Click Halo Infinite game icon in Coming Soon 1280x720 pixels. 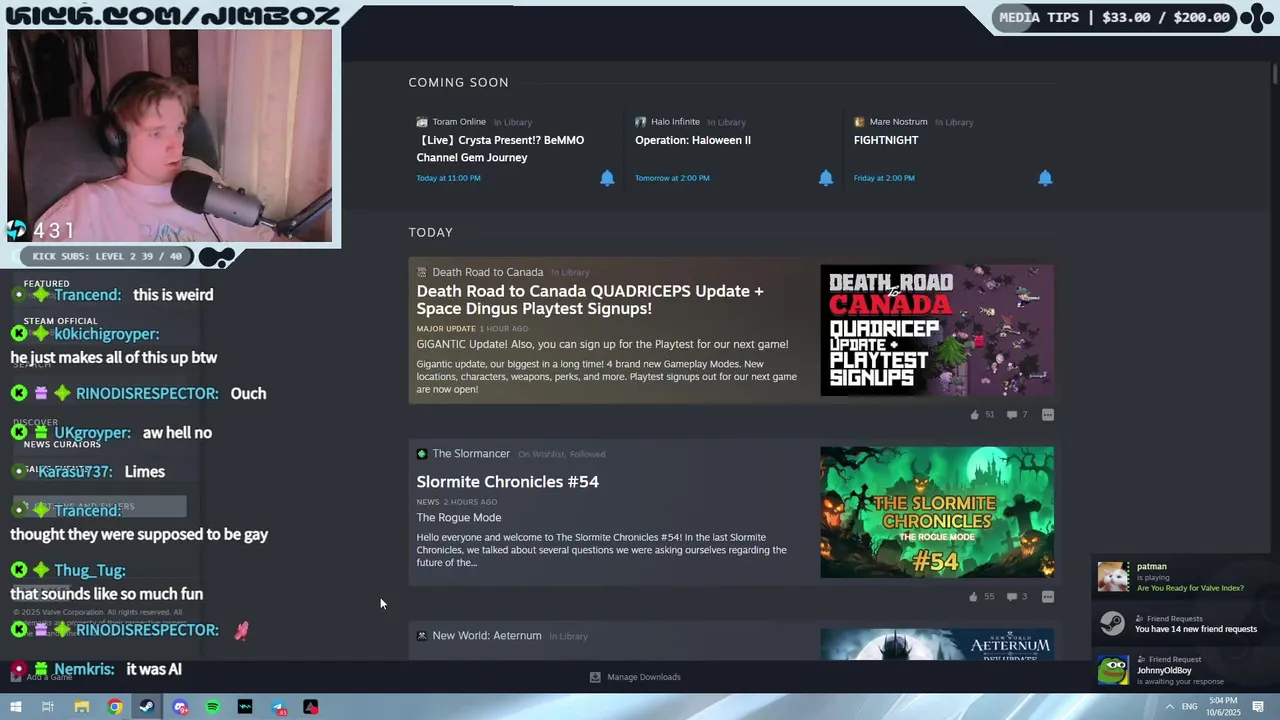coord(641,122)
